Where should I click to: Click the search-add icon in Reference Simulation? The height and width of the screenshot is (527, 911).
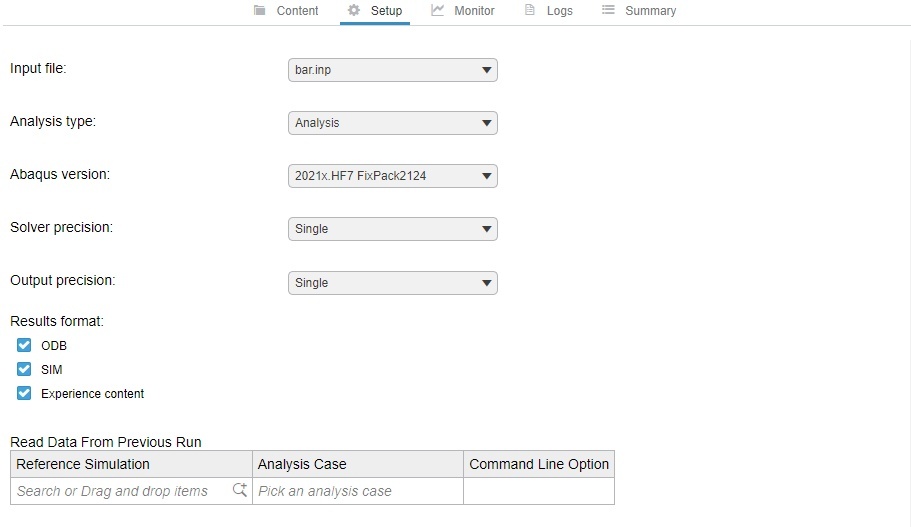(240, 490)
